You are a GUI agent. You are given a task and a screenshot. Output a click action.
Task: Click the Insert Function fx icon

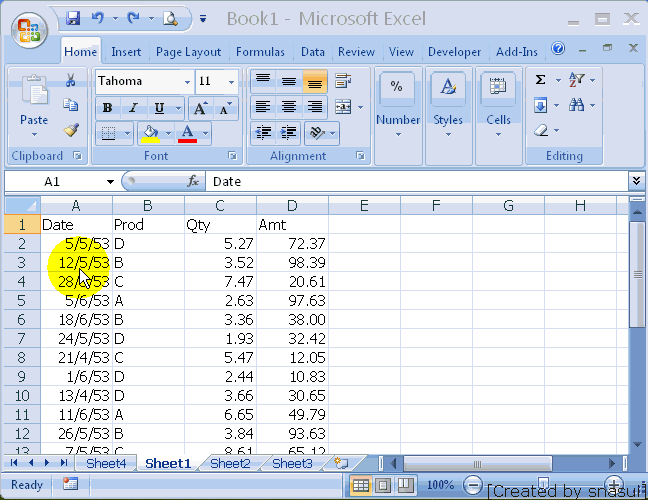pyautogui.click(x=194, y=181)
